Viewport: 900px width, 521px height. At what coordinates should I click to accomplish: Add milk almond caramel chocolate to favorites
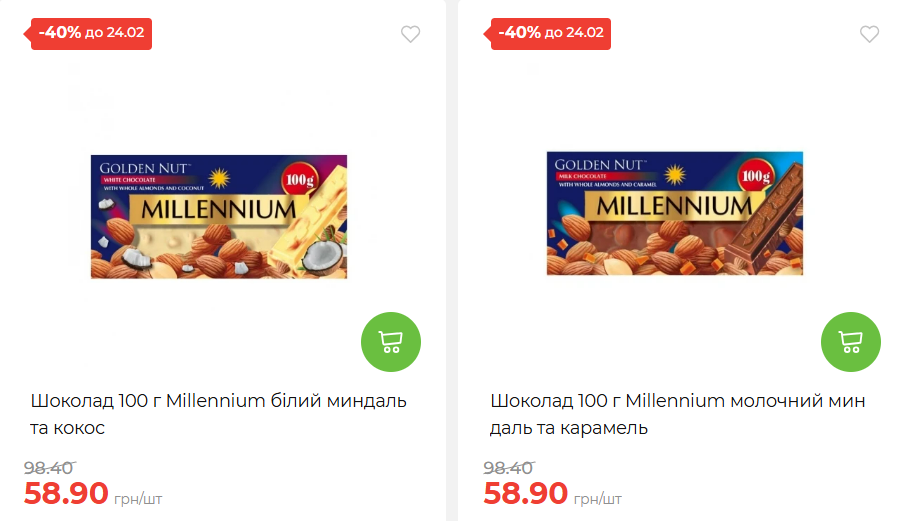(x=869, y=34)
